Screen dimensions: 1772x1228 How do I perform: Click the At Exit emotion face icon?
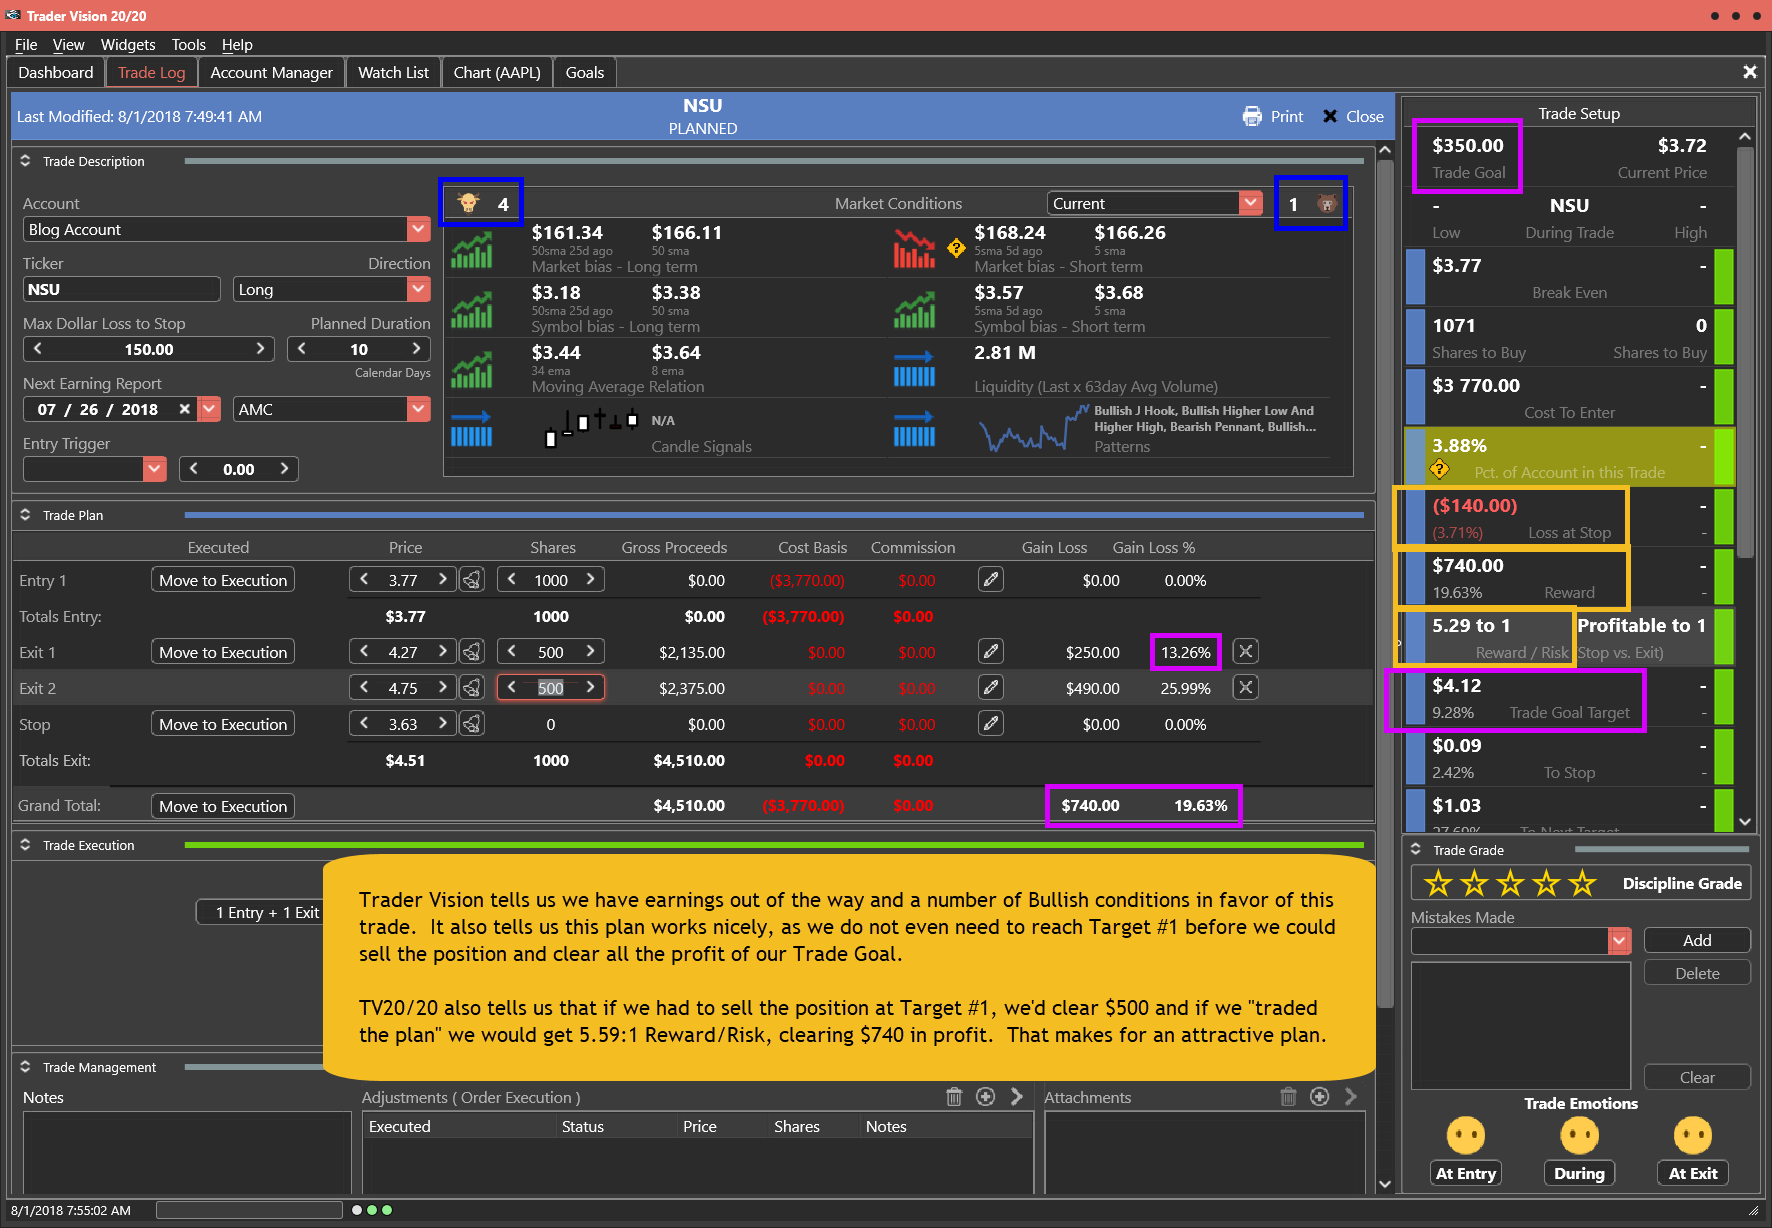[x=1693, y=1135]
